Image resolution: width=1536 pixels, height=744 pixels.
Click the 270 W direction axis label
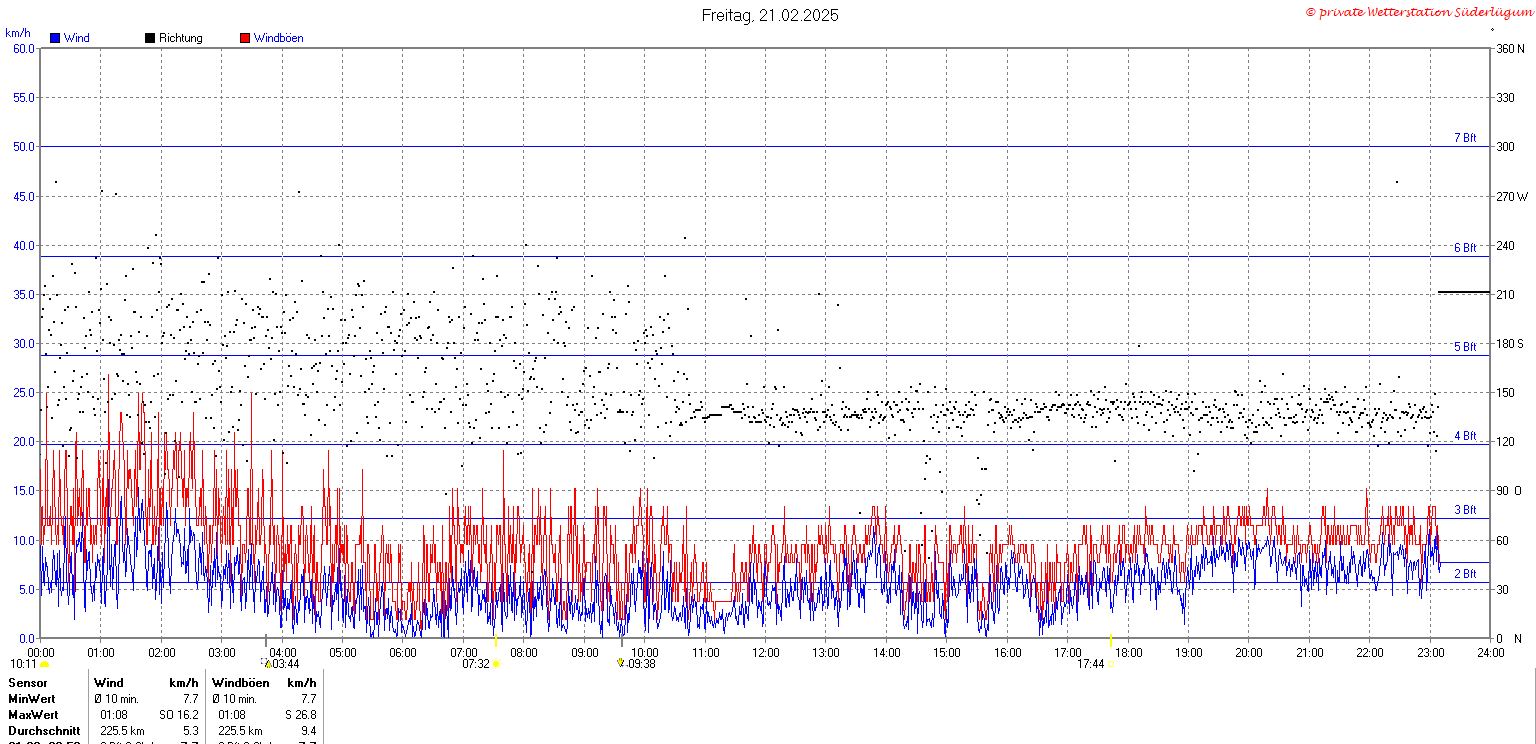coord(1511,196)
